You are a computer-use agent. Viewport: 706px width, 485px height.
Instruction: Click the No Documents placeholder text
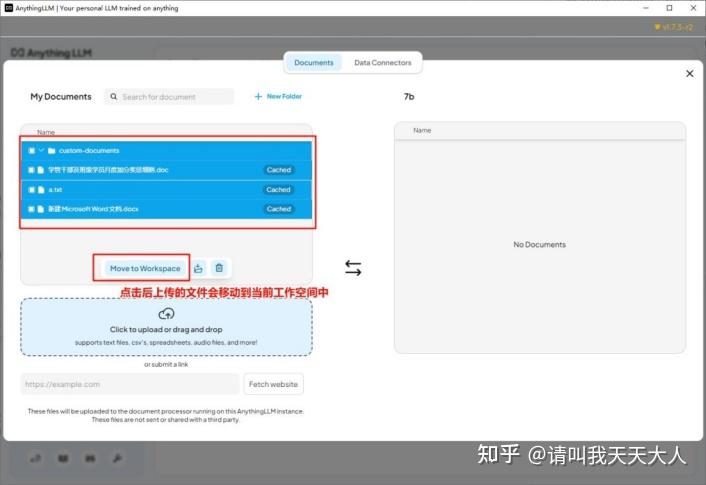pyautogui.click(x=539, y=245)
